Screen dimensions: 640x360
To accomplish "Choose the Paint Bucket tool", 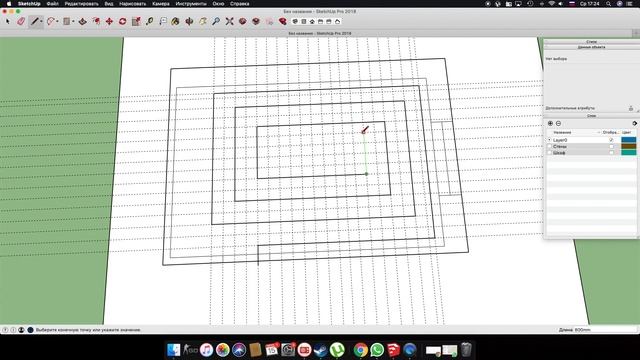I will tap(176, 21).
